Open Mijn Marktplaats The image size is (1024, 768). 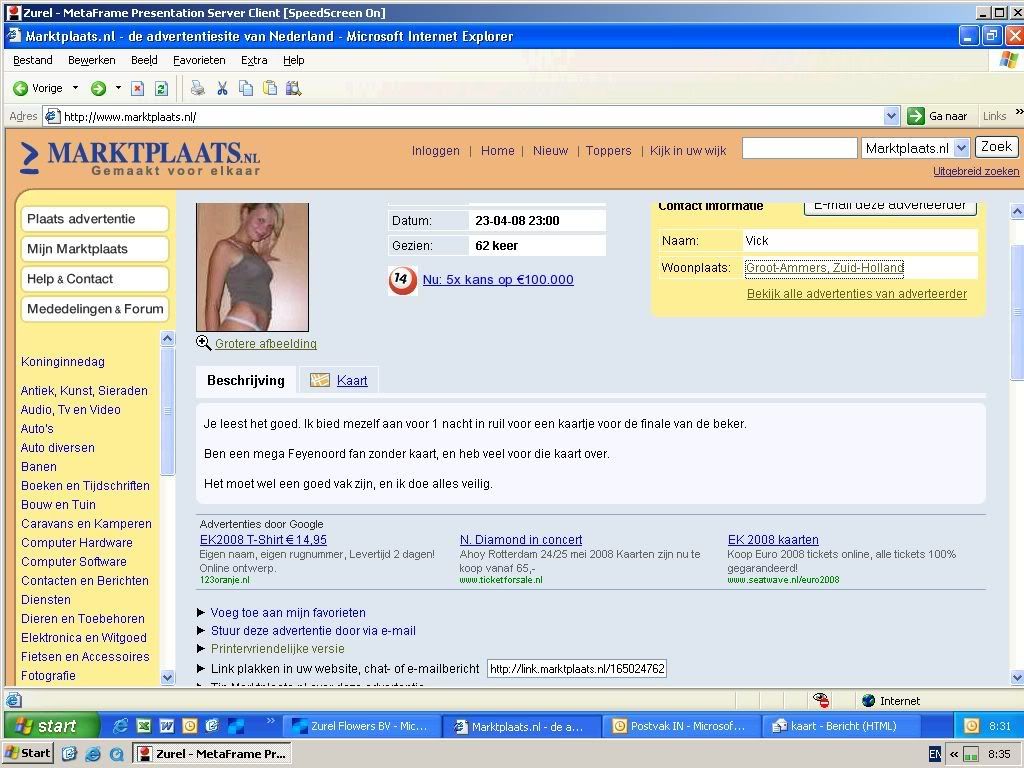click(95, 249)
